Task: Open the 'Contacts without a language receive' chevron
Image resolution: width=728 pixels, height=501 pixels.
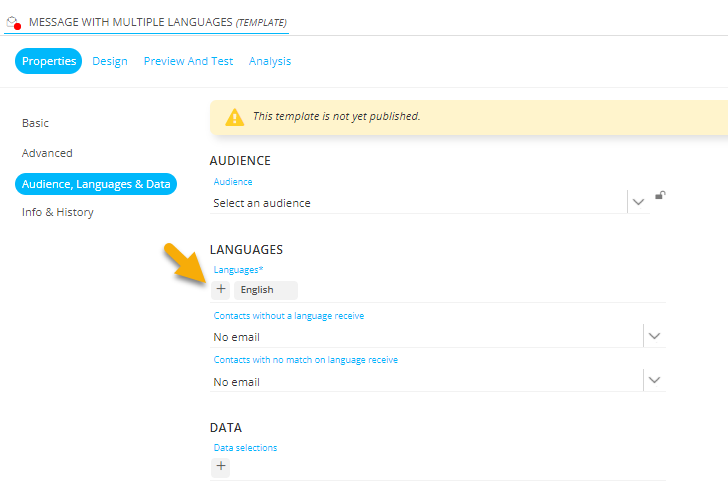Action: pos(654,336)
